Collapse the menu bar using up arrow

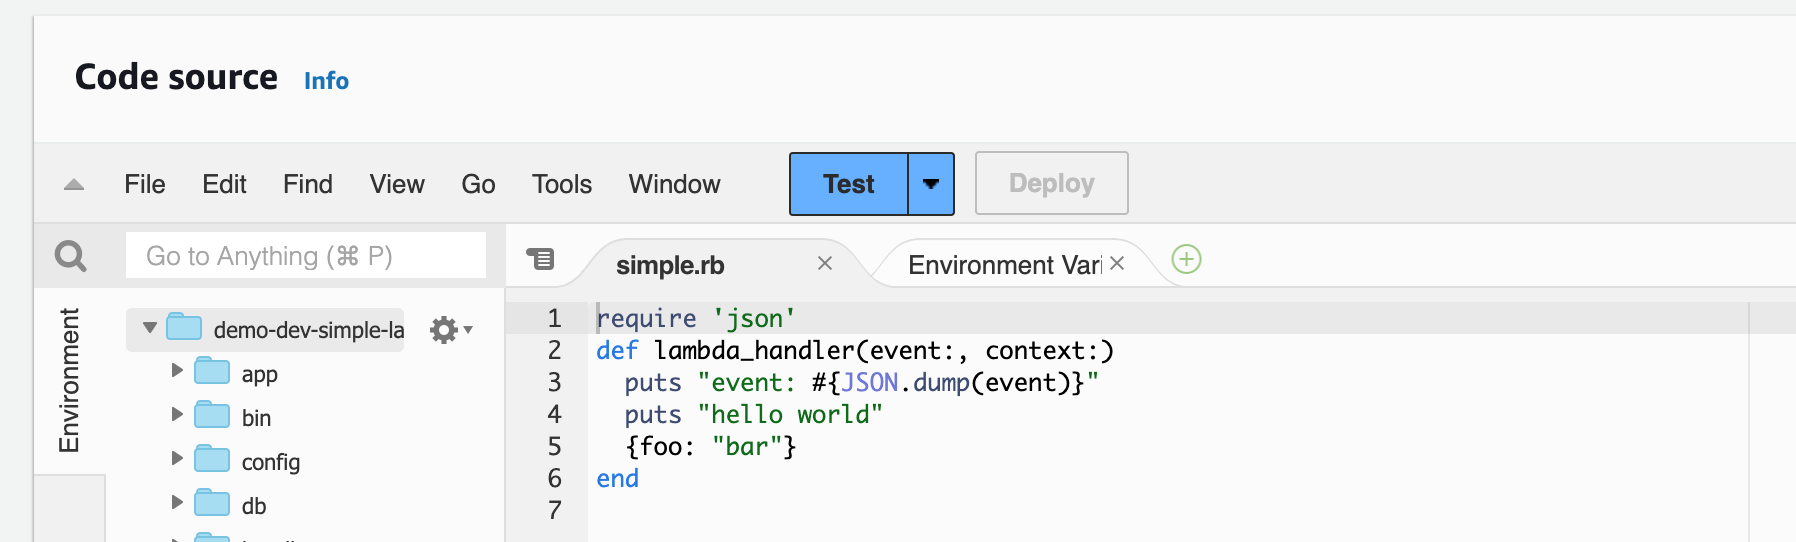point(74,184)
